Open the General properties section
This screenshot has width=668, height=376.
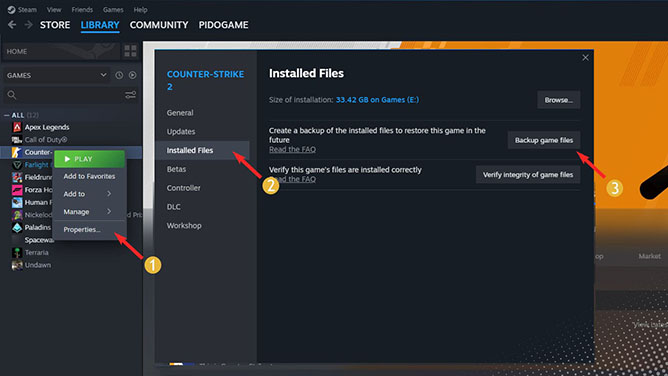tap(180, 113)
